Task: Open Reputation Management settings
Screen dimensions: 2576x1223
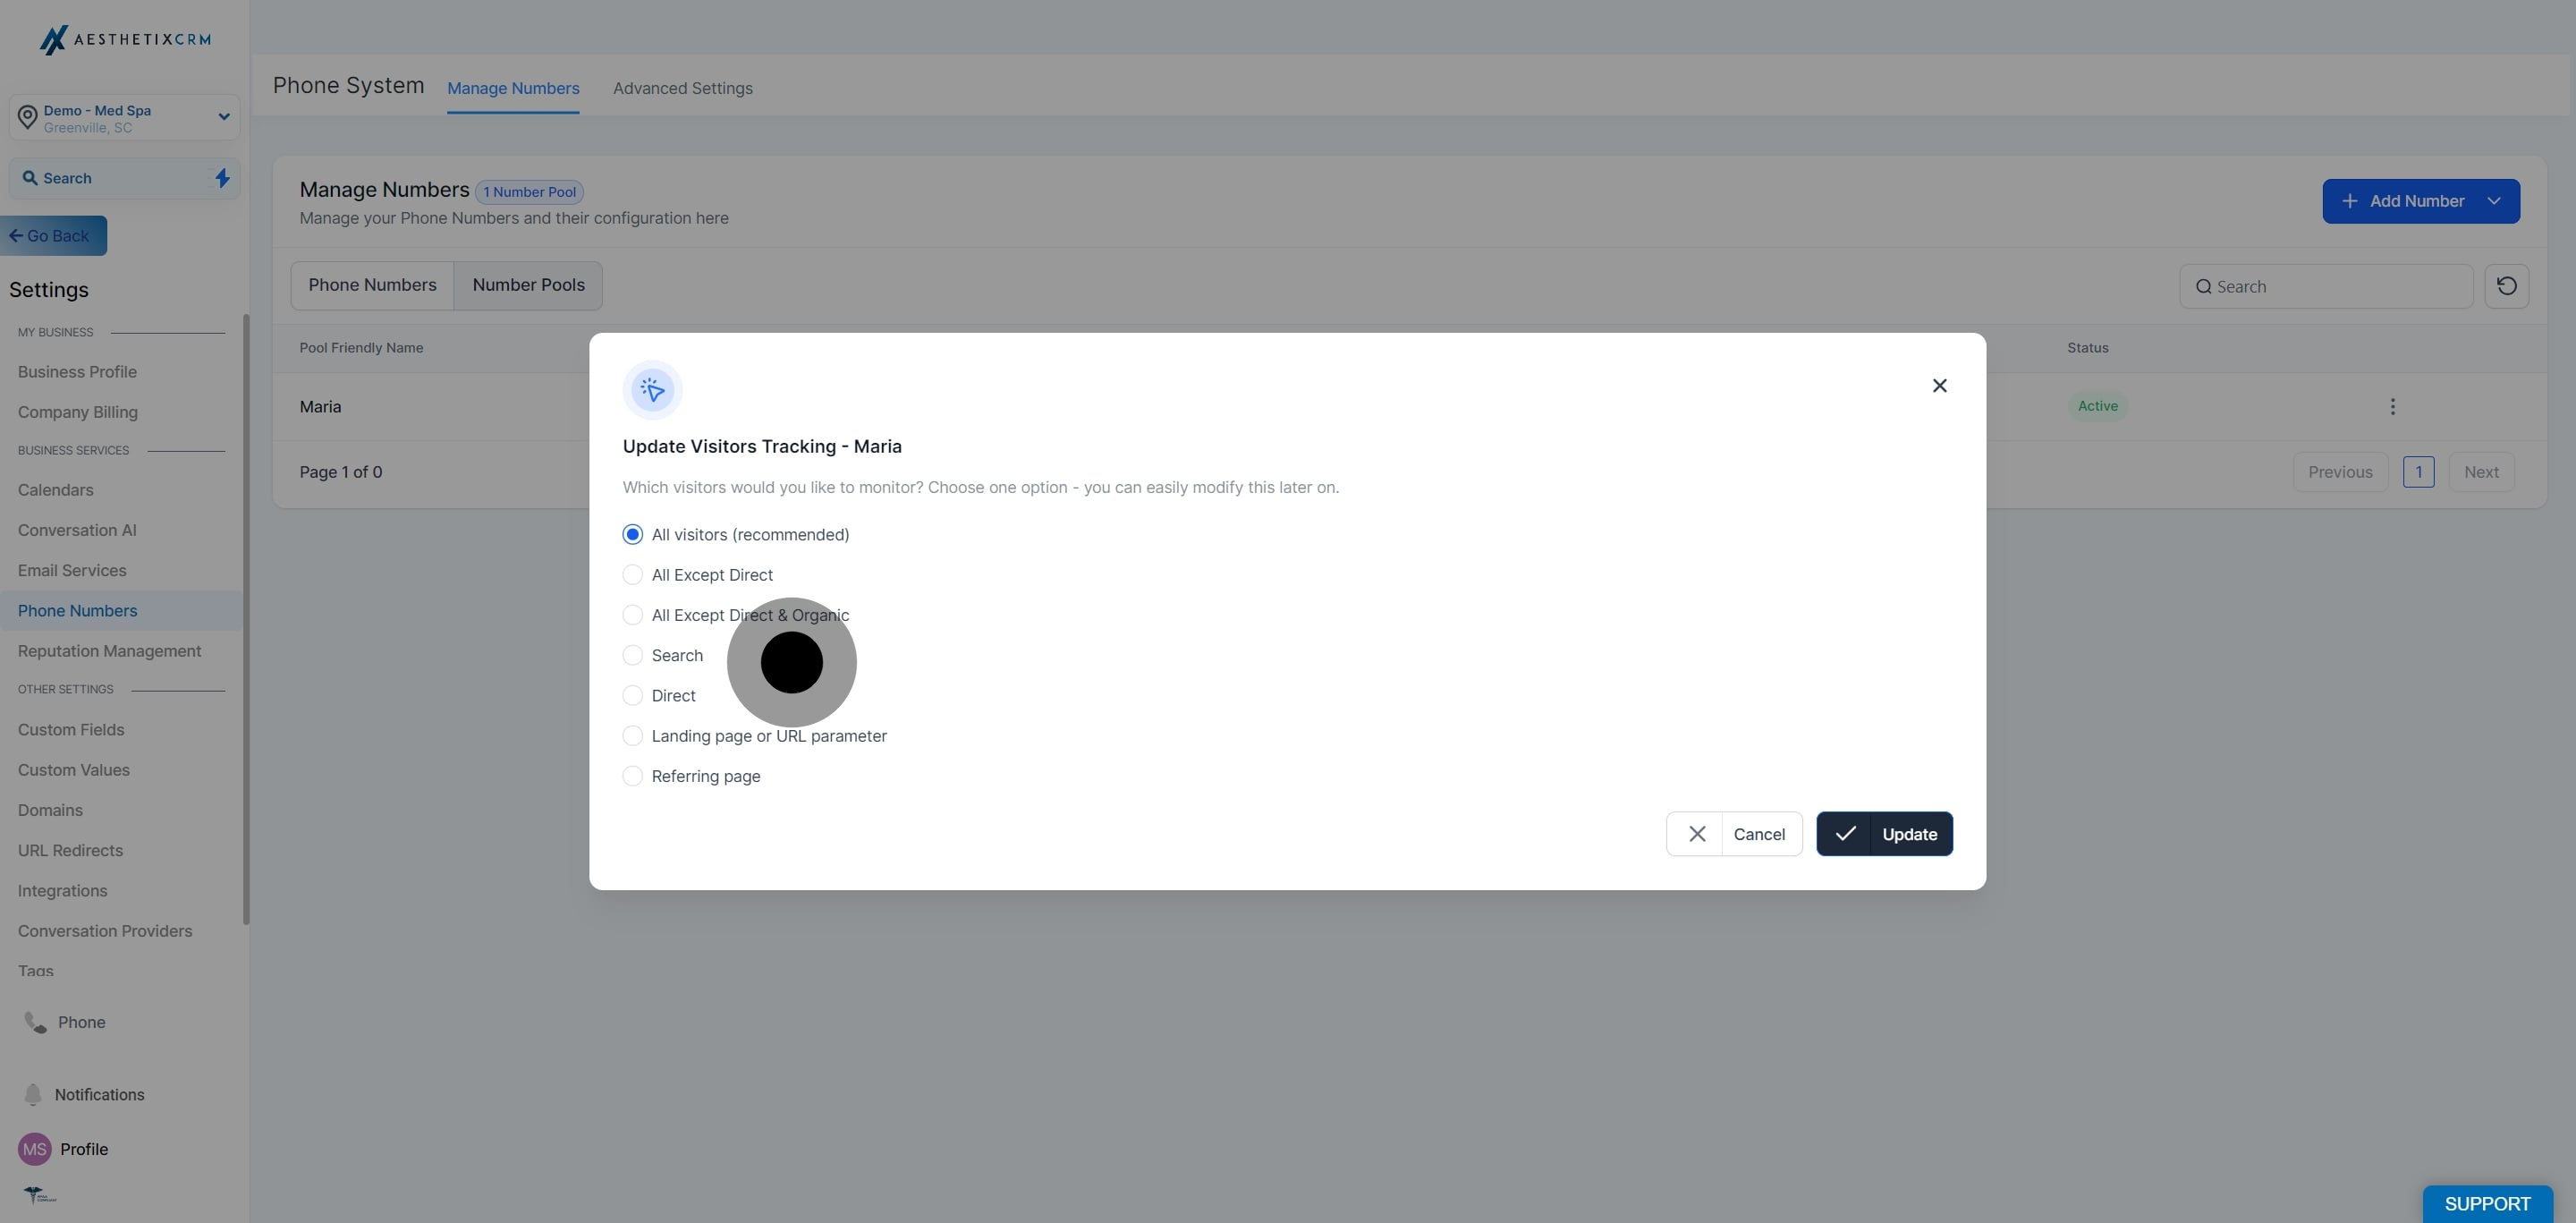Action: (x=109, y=651)
